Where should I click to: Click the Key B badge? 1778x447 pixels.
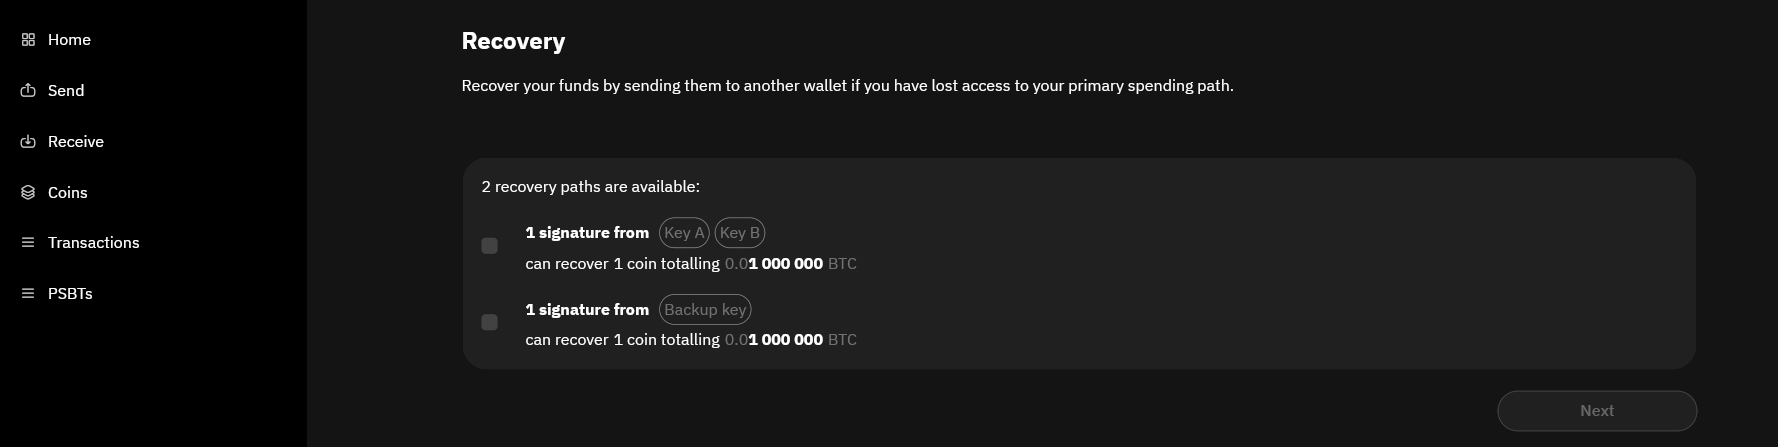740,233
